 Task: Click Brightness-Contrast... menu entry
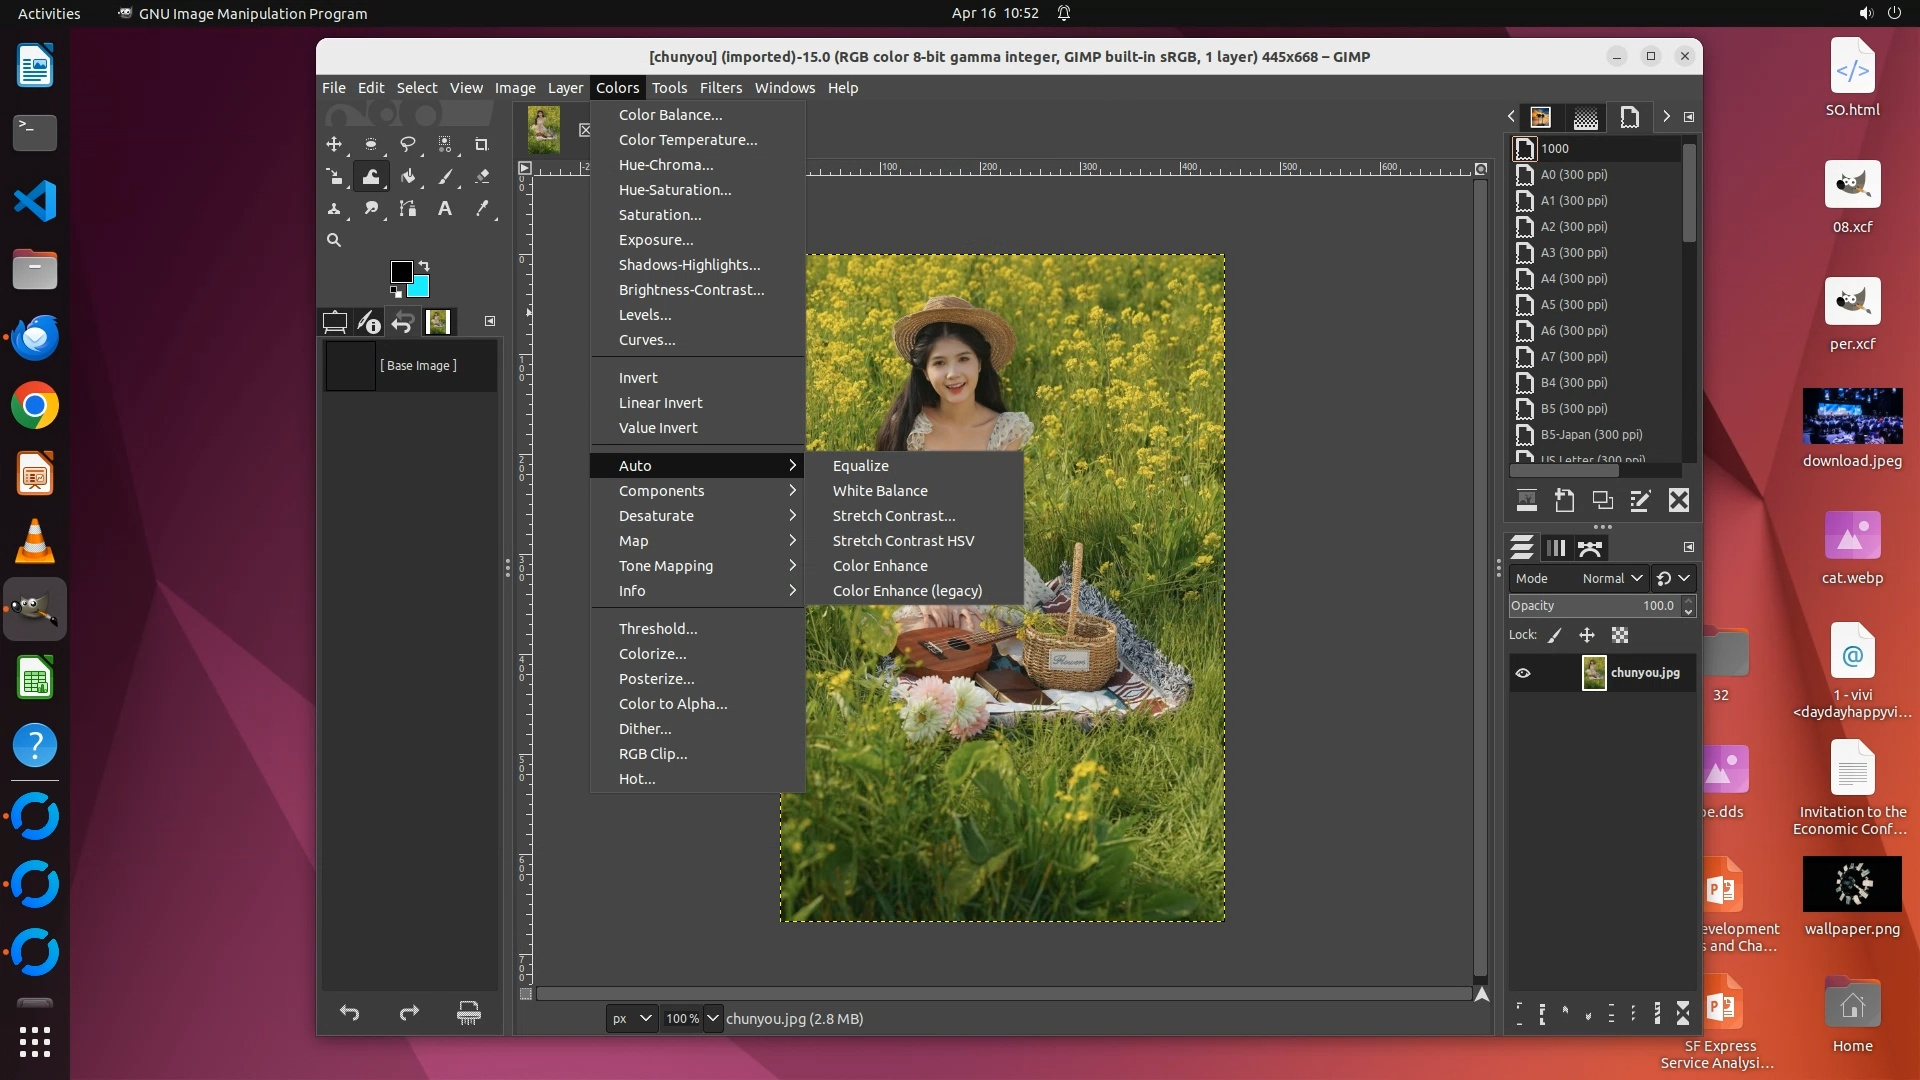click(691, 290)
